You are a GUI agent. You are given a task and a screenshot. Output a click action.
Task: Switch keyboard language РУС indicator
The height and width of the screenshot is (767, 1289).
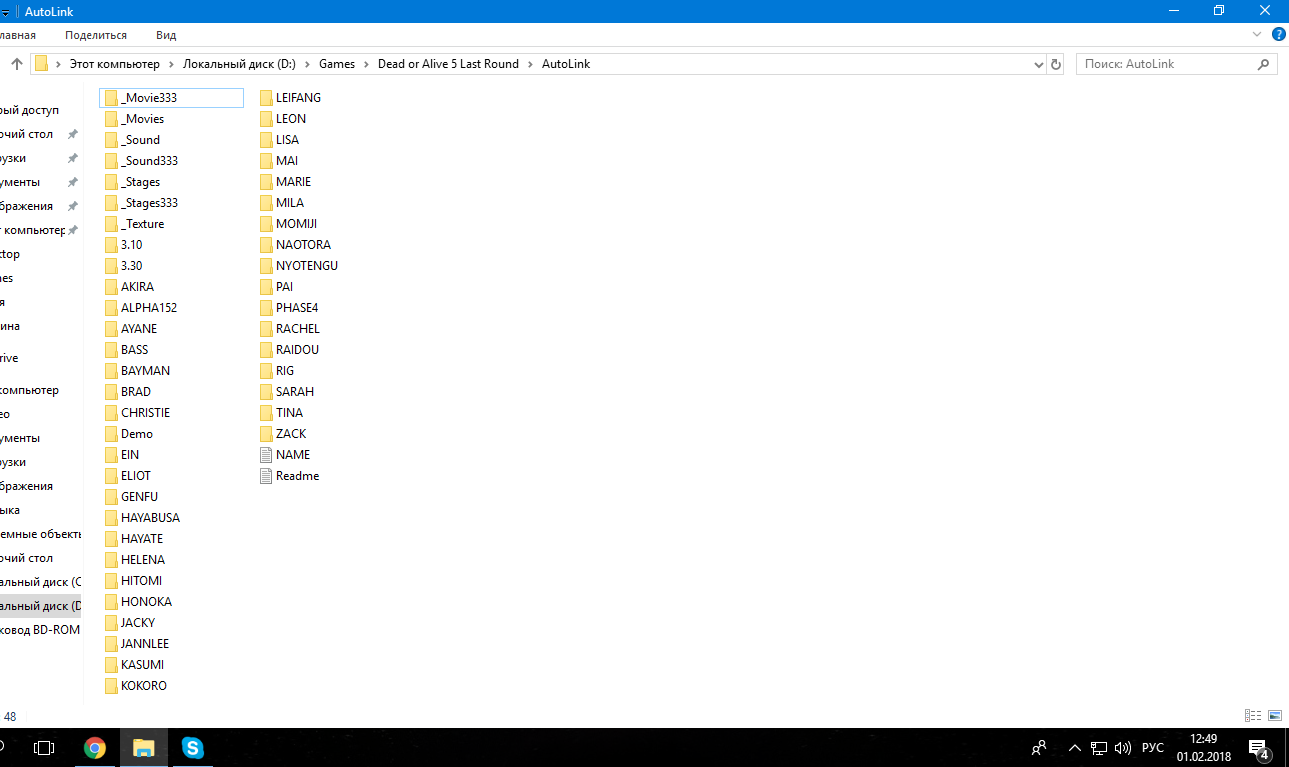point(1153,748)
